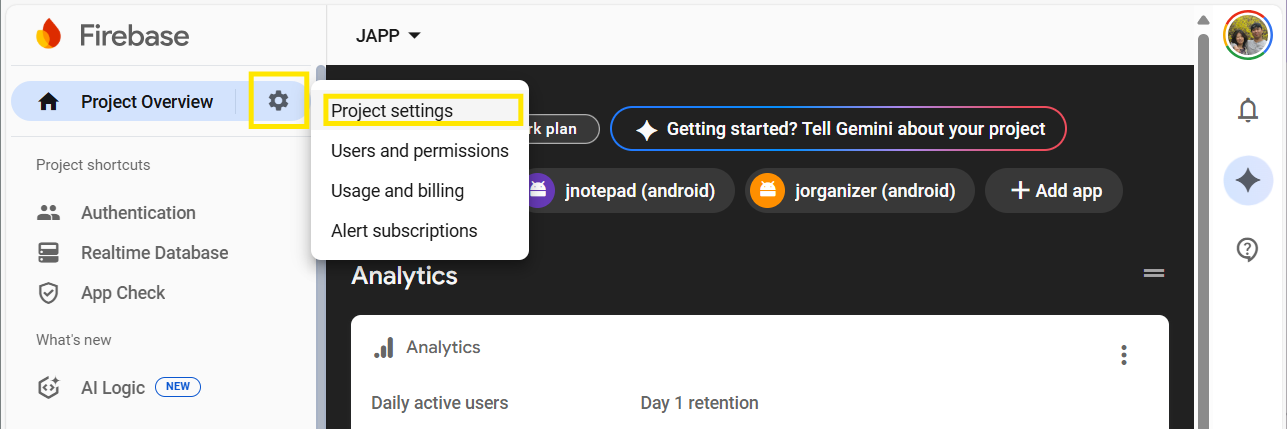Open the notifications bell
This screenshot has width=1287, height=429.
tap(1247, 110)
